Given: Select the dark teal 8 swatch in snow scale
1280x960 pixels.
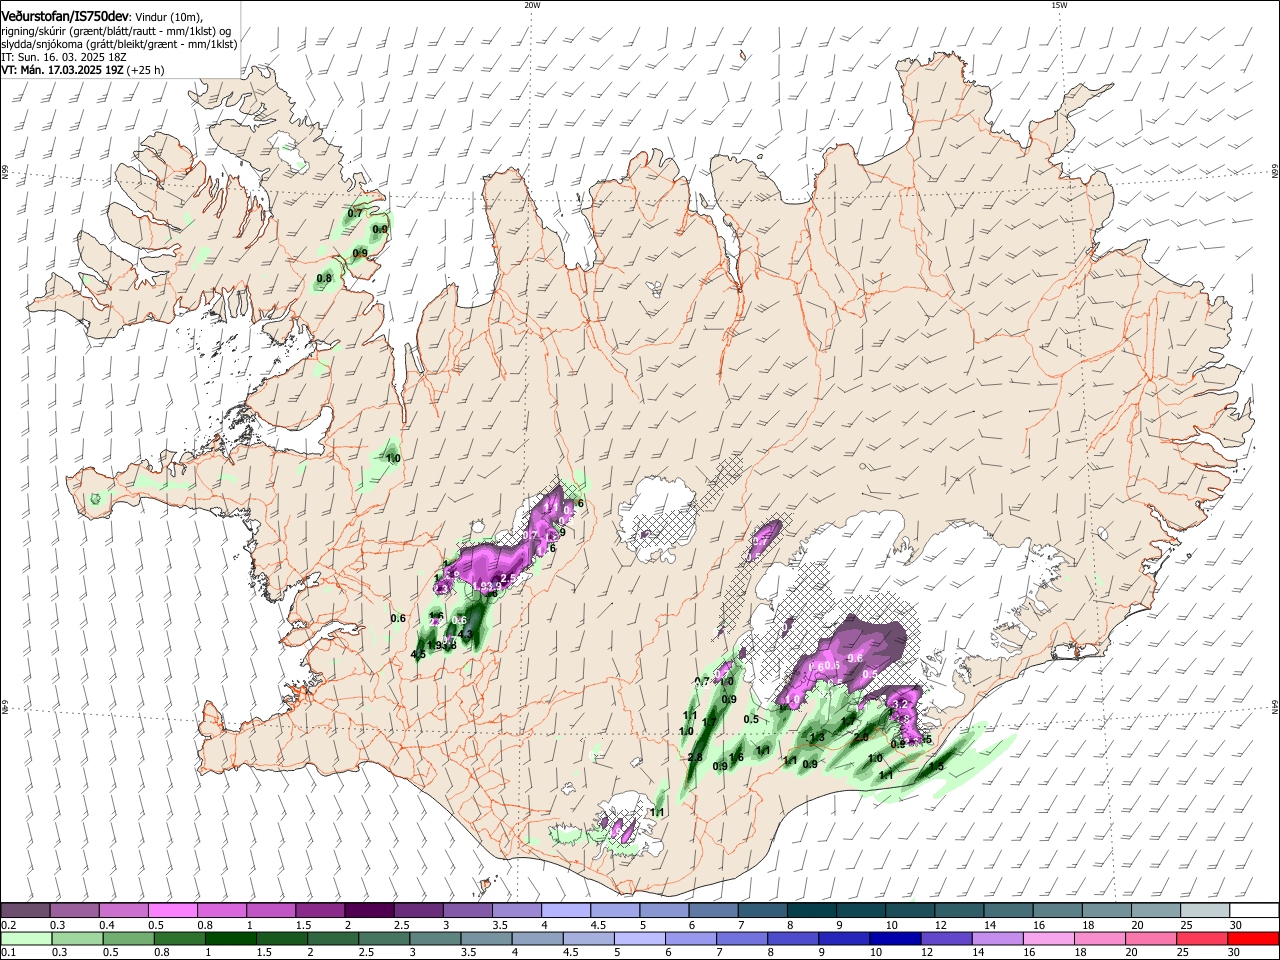Looking at the screenshot, I should pos(812,910).
